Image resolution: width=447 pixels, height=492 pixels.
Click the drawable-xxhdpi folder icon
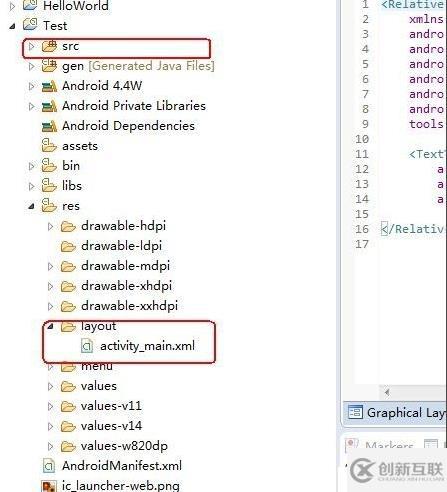[68, 307]
